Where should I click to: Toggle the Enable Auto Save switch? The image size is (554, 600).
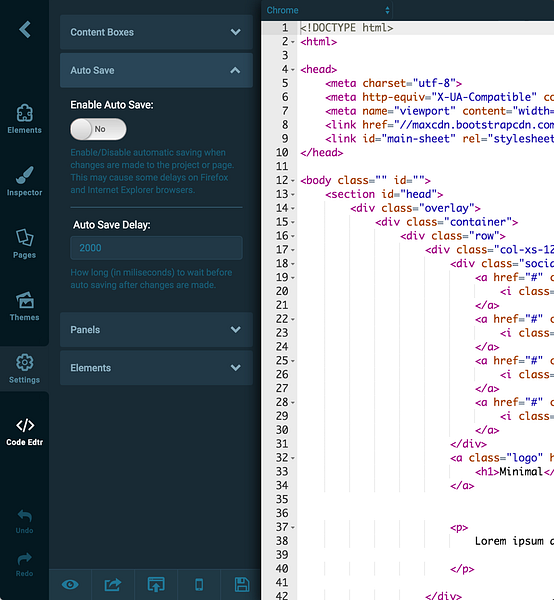coord(98,129)
